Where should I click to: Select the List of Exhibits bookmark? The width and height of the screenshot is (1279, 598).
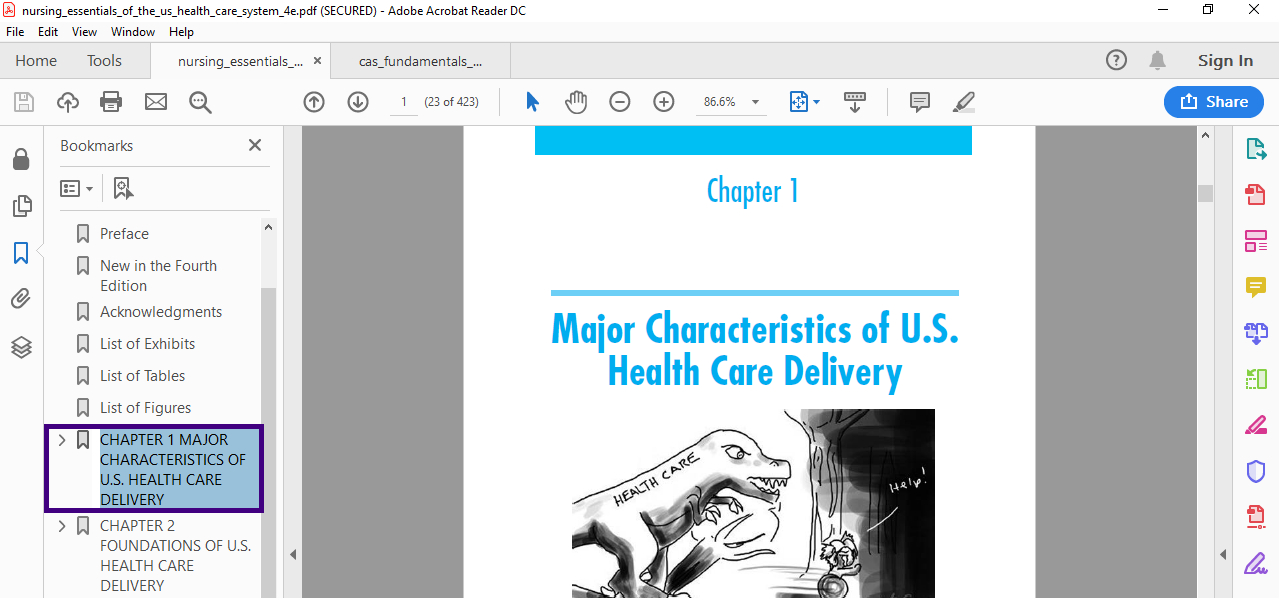click(x=147, y=344)
